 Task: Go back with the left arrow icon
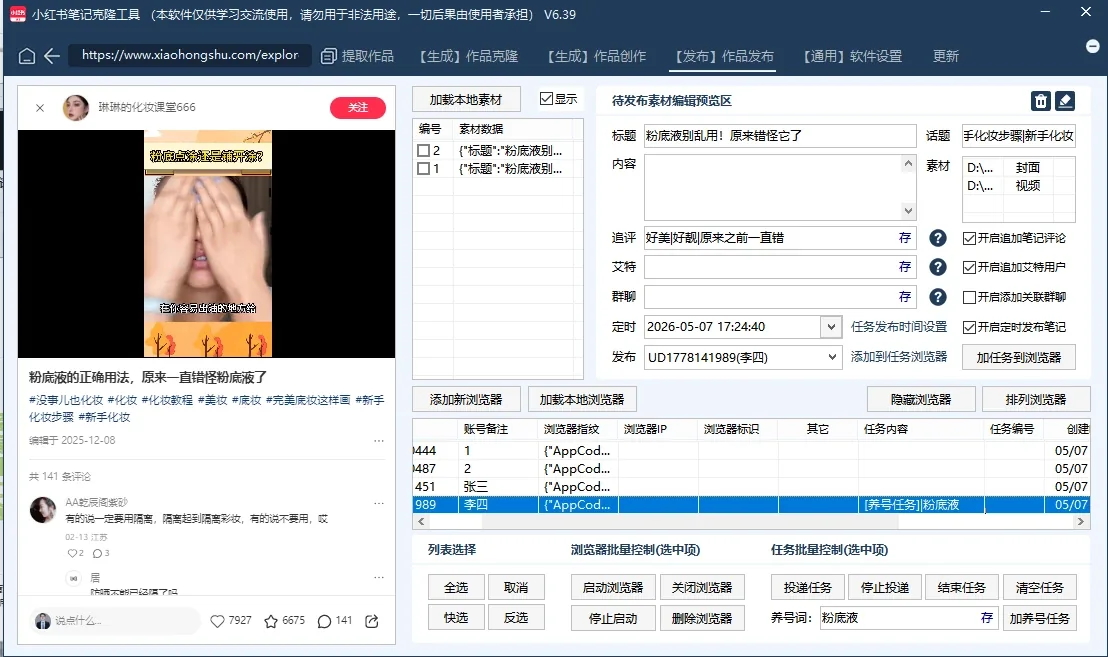click(x=52, y=56)
